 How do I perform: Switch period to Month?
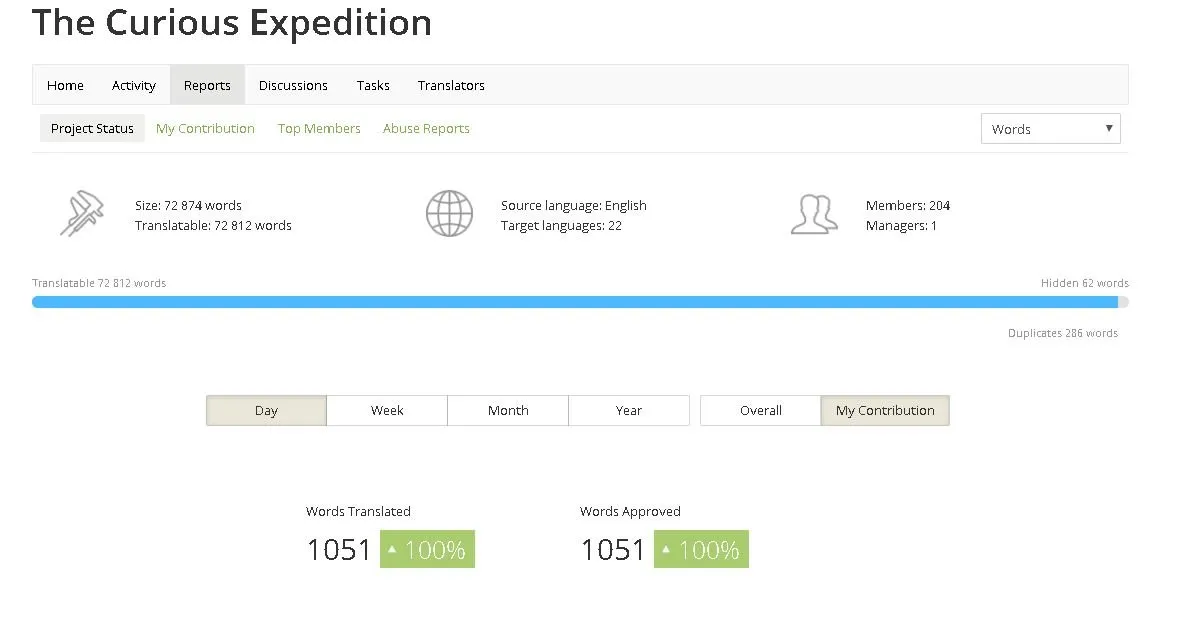[x=508, y=410]
